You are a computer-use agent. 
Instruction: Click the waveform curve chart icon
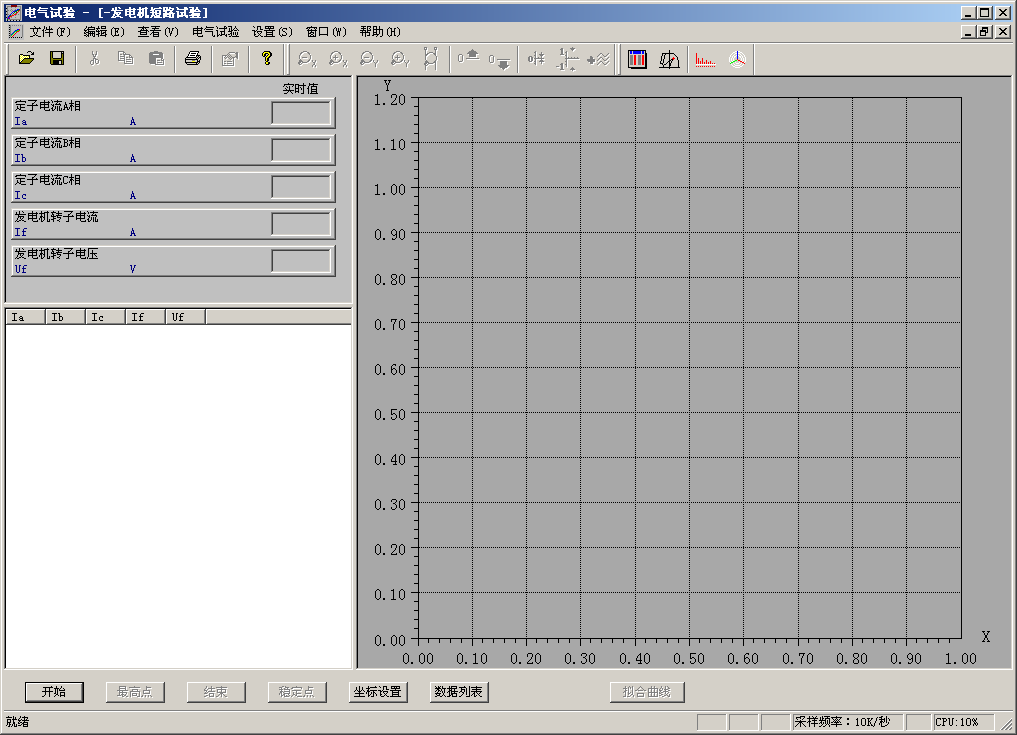tap(669, 59)
